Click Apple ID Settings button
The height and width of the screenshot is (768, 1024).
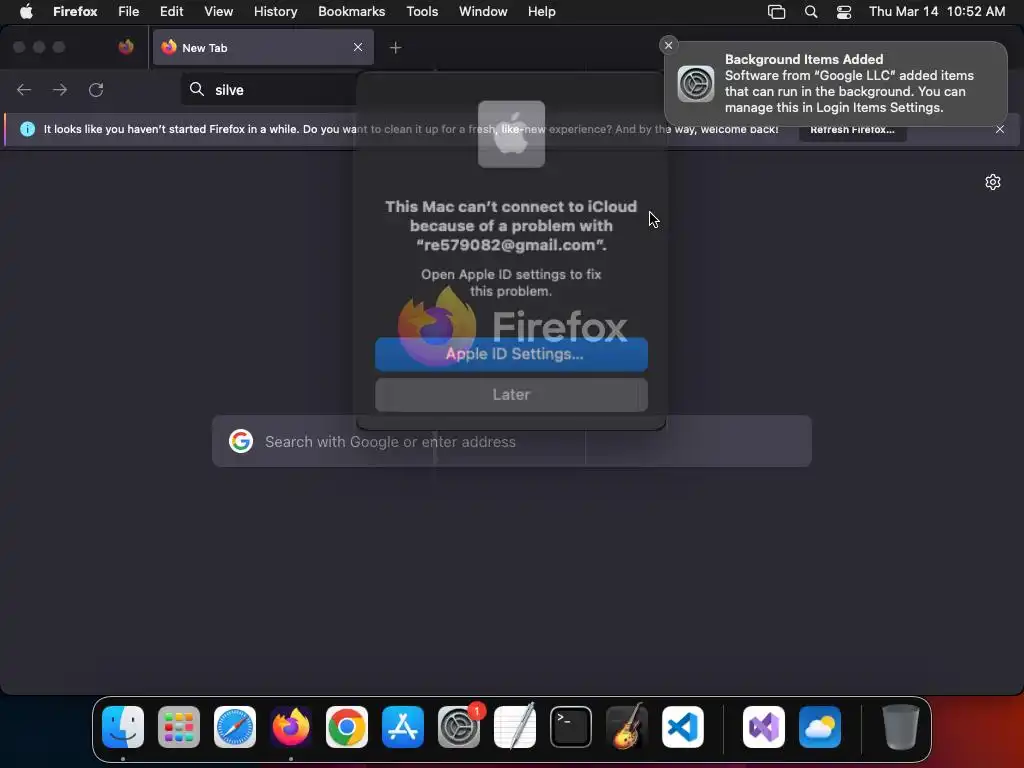[x=511, y=355]
